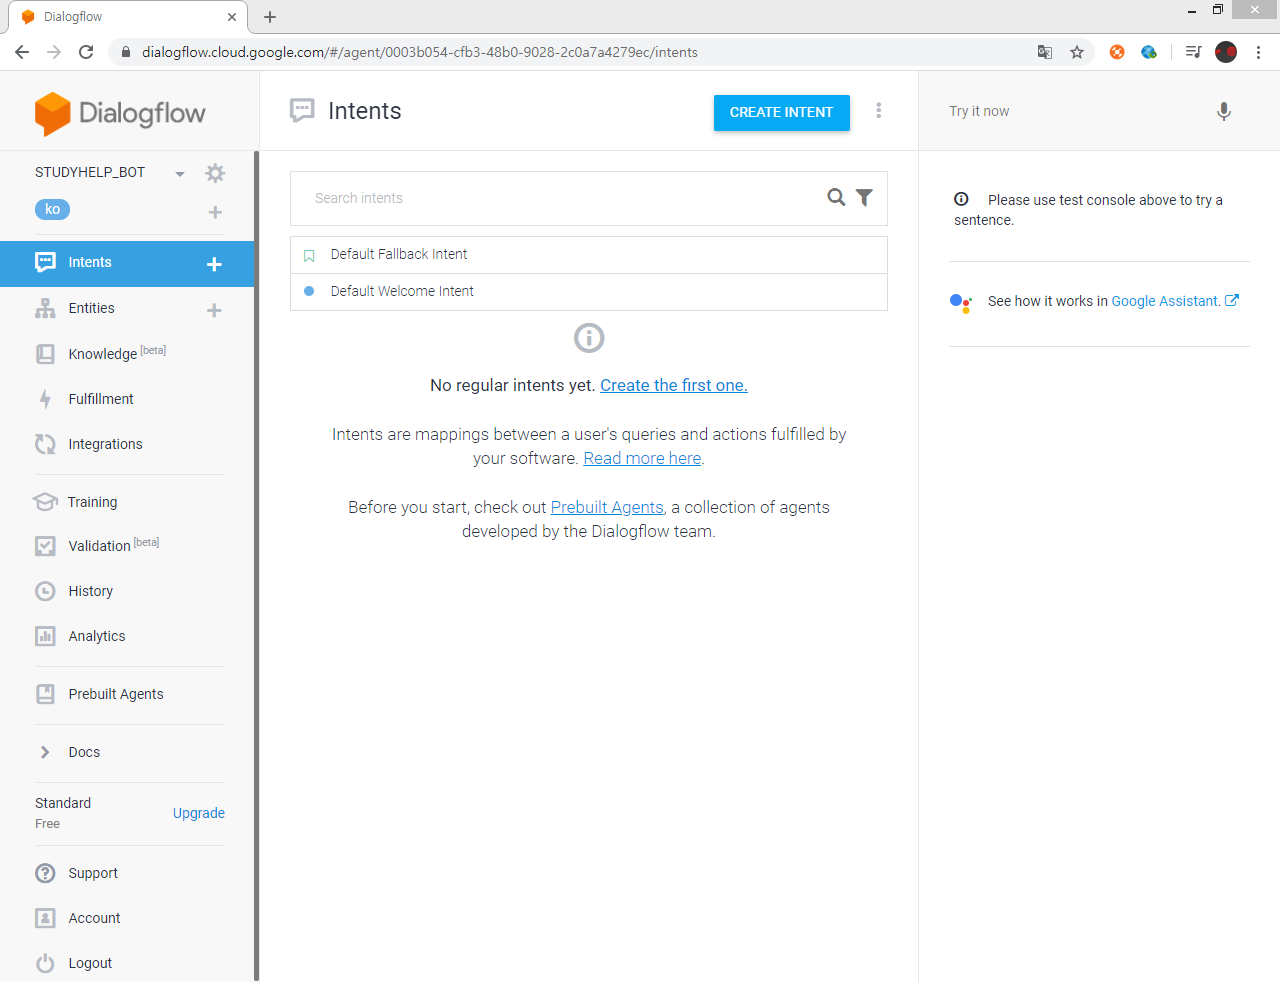The width and height of the screenshot is (1280, 982).
Task: Open Entities in the sidebar
Action: [91, 308]
